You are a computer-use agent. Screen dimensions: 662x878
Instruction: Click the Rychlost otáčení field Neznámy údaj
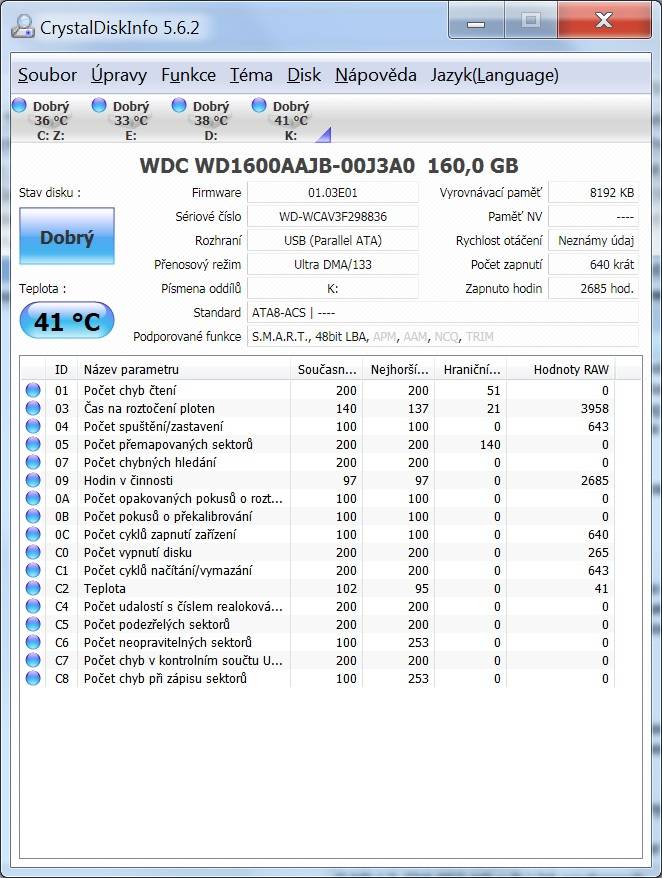coord(593,241)
